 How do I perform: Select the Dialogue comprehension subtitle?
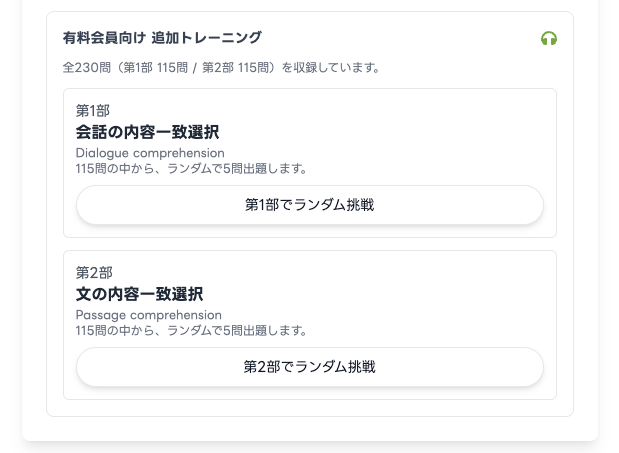coord(150,153)
